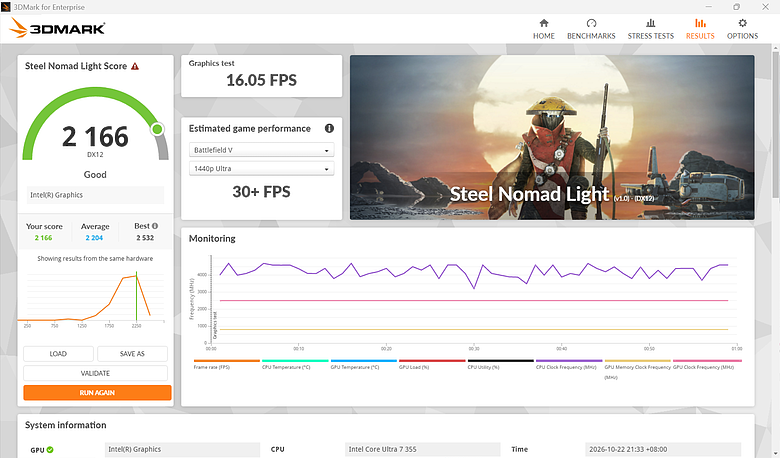The image size is (780, 458).
Task: Click the 2 166 score number
Action: (x=95, y=137)
